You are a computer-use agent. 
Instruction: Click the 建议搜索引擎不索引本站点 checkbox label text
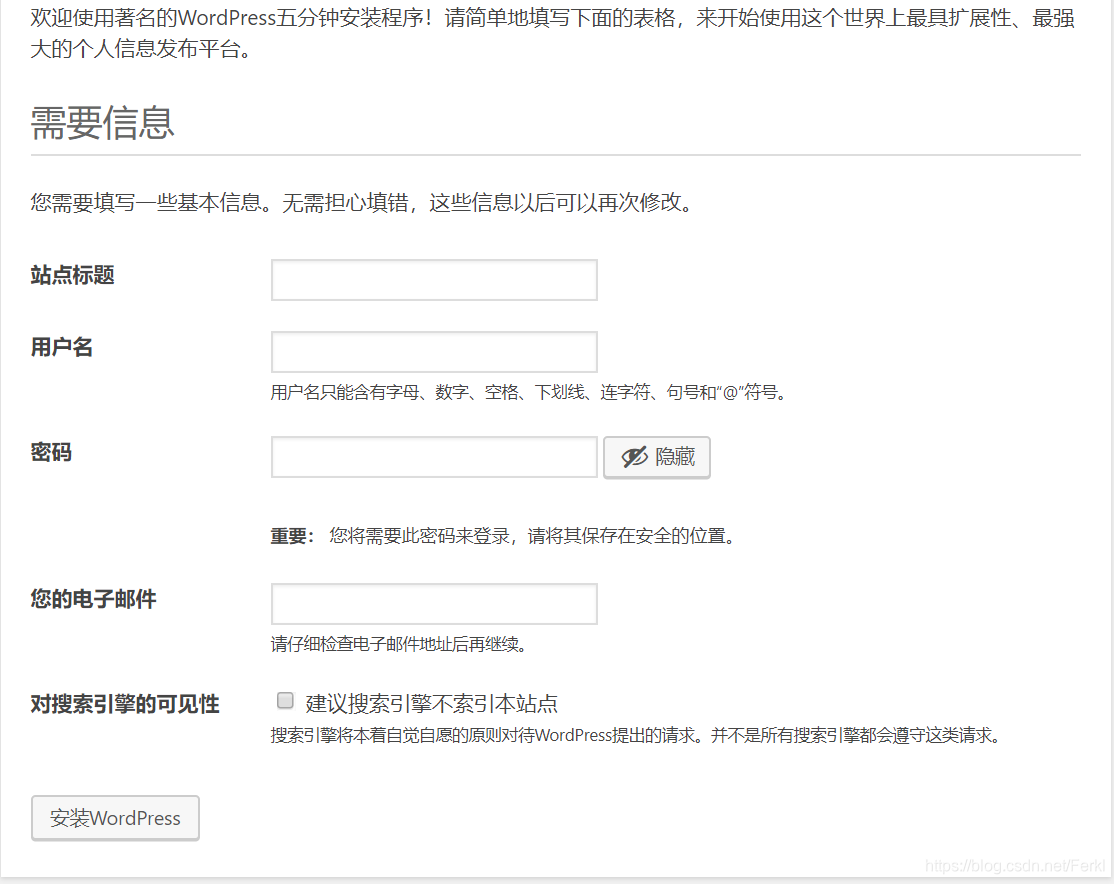click(x=431, y=704)
